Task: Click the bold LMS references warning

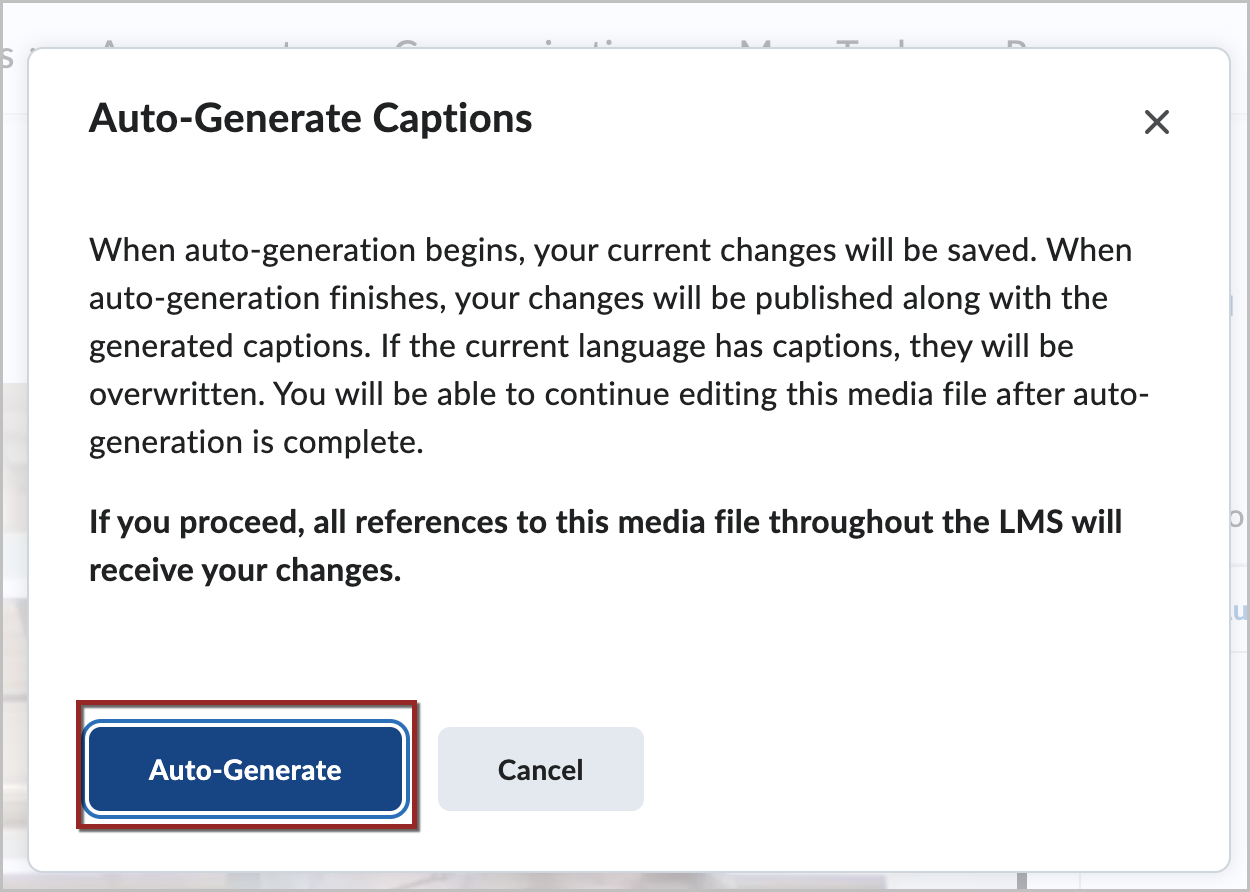Action: (x=606, y=546)
